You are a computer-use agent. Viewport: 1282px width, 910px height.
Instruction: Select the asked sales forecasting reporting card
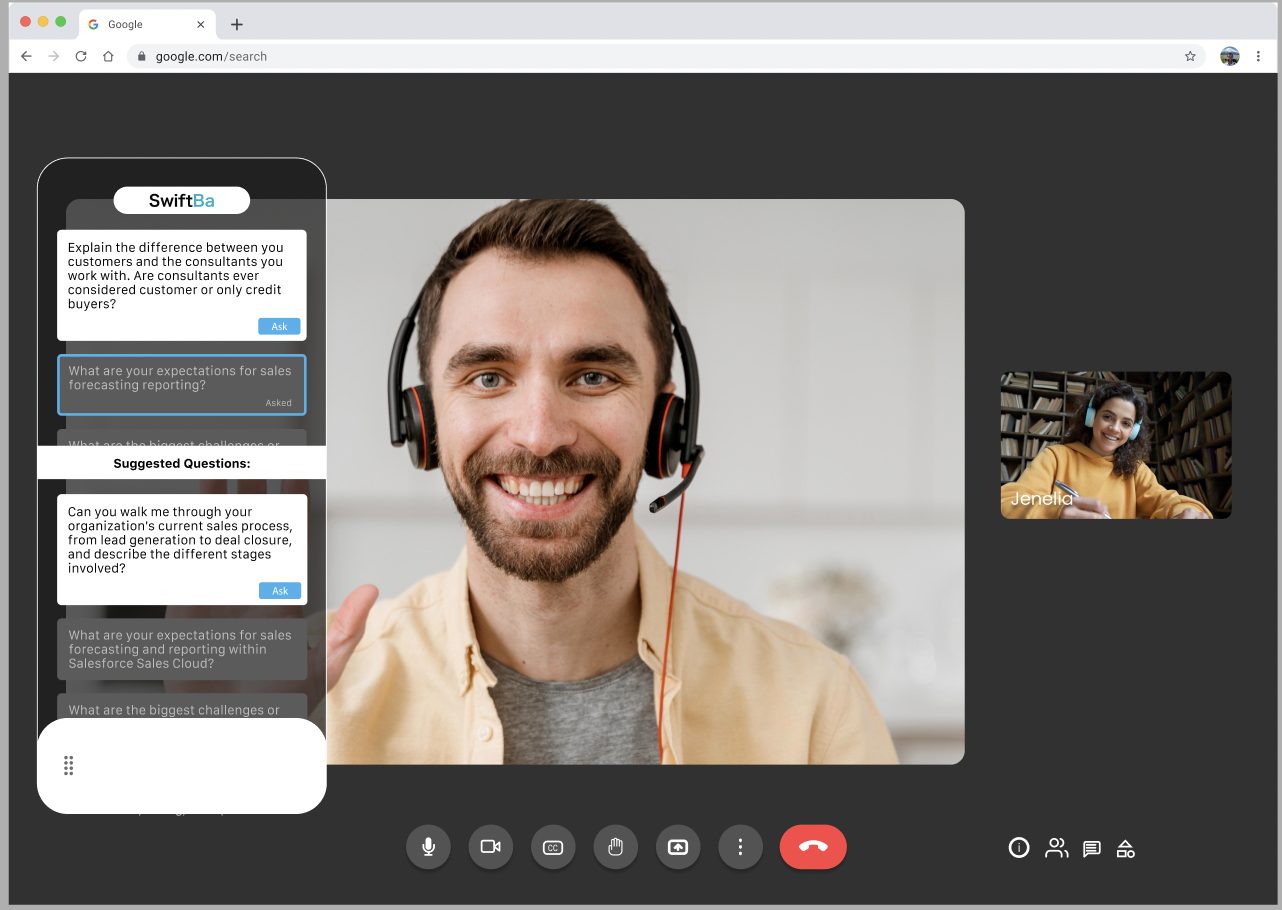181,384
